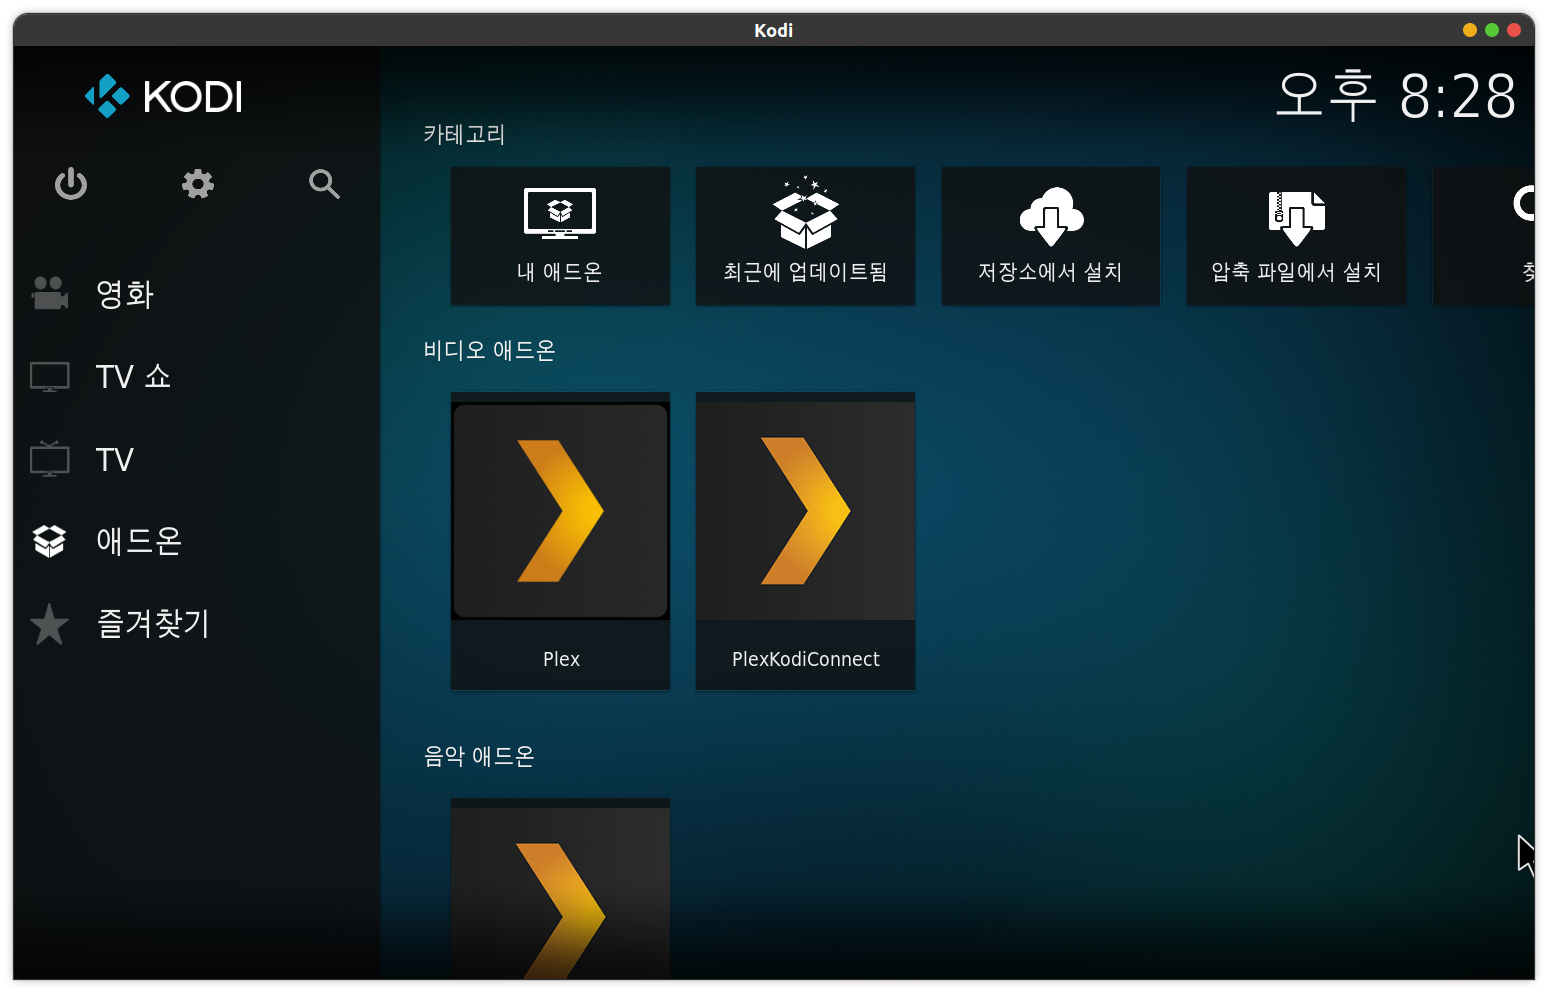1548x993 pixels.
Task: Minimize Kodi window with yellow button
Action: click(1470, 30)
